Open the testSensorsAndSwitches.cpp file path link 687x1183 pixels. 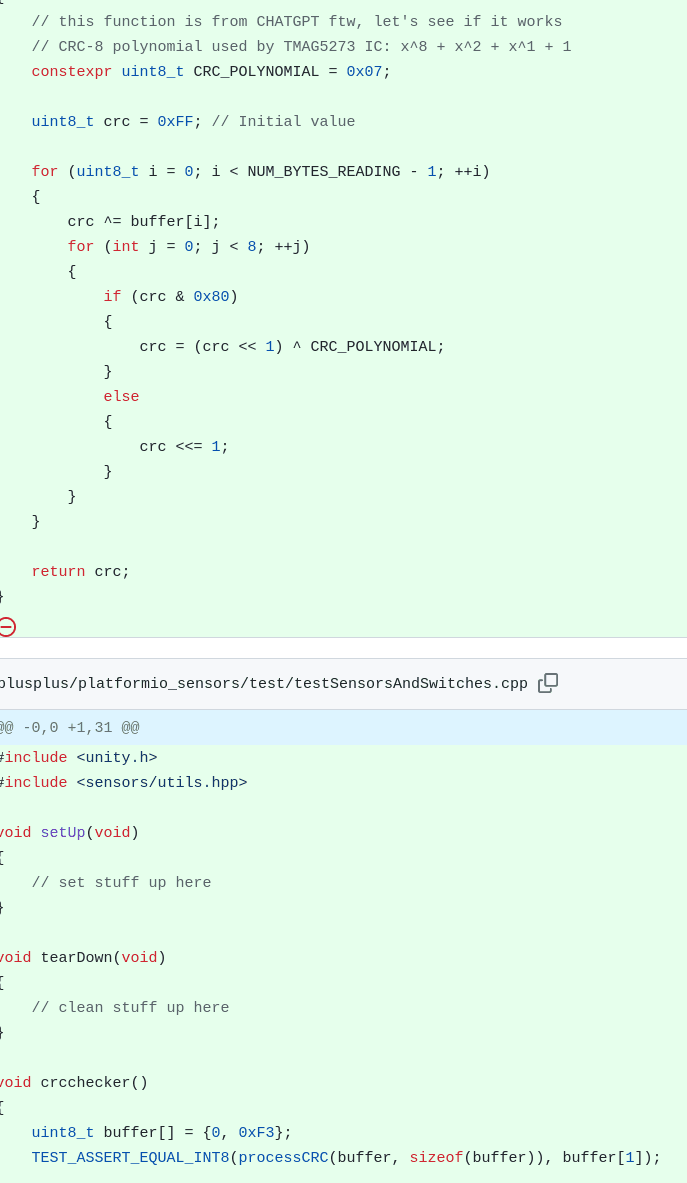pos(263,684)
